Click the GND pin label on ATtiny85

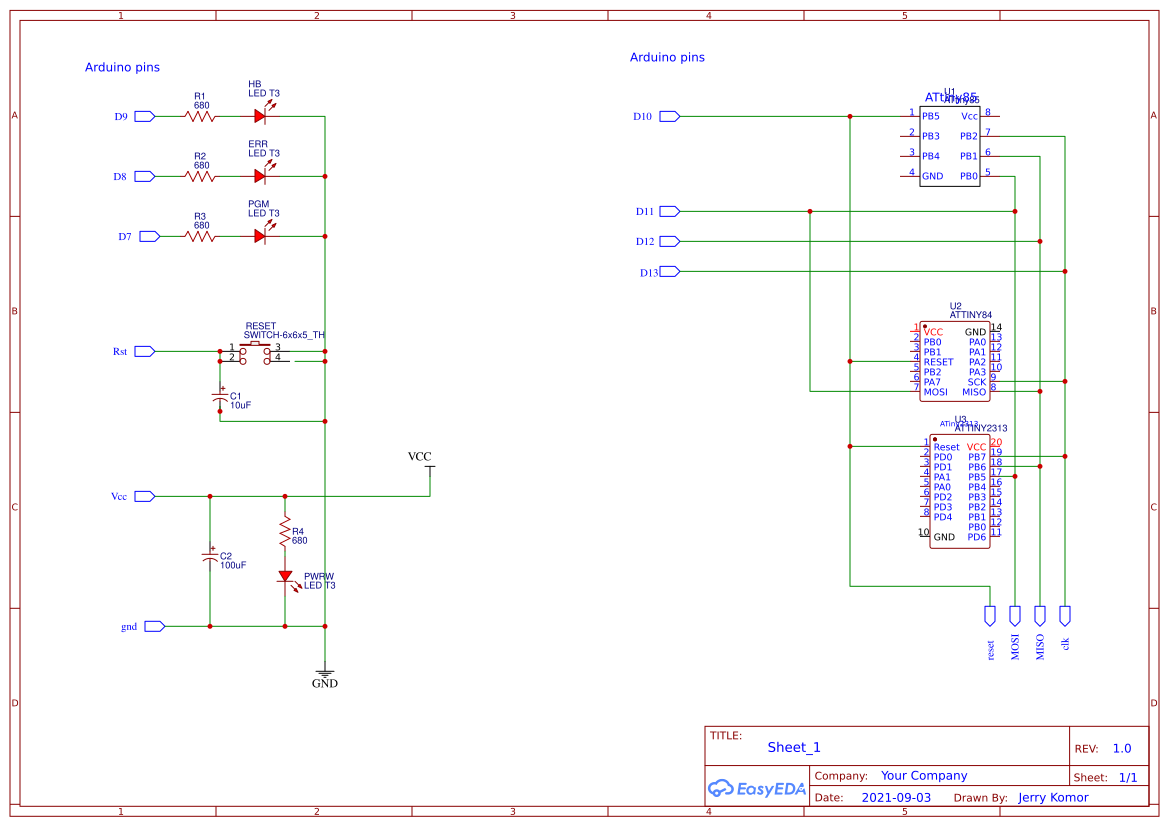point(933,177)
